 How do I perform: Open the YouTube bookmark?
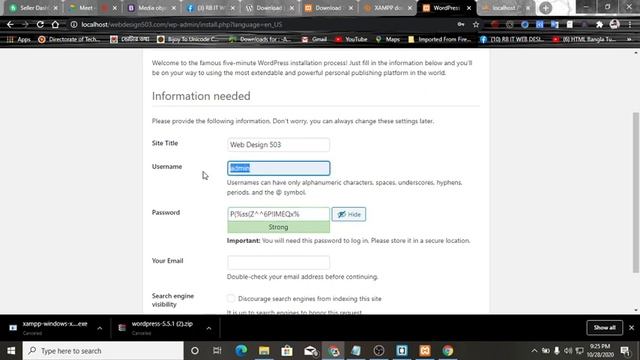351,39
